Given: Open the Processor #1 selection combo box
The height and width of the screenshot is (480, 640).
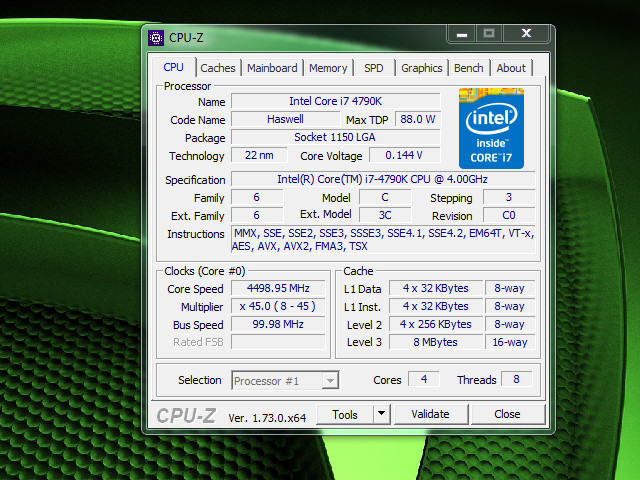Looking at the screenshot, I should [x=285, y=380].
